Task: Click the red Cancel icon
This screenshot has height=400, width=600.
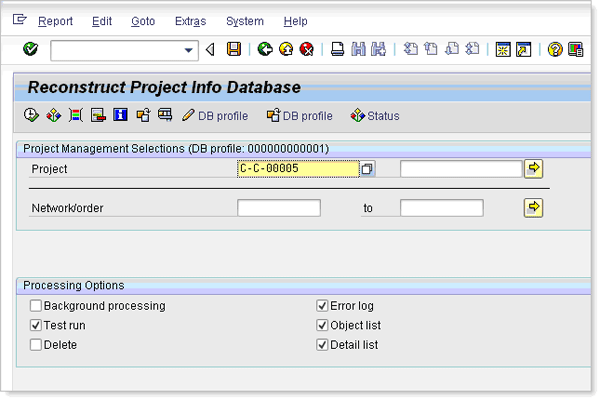Action: pyautogui.click(x=307, y=49)
